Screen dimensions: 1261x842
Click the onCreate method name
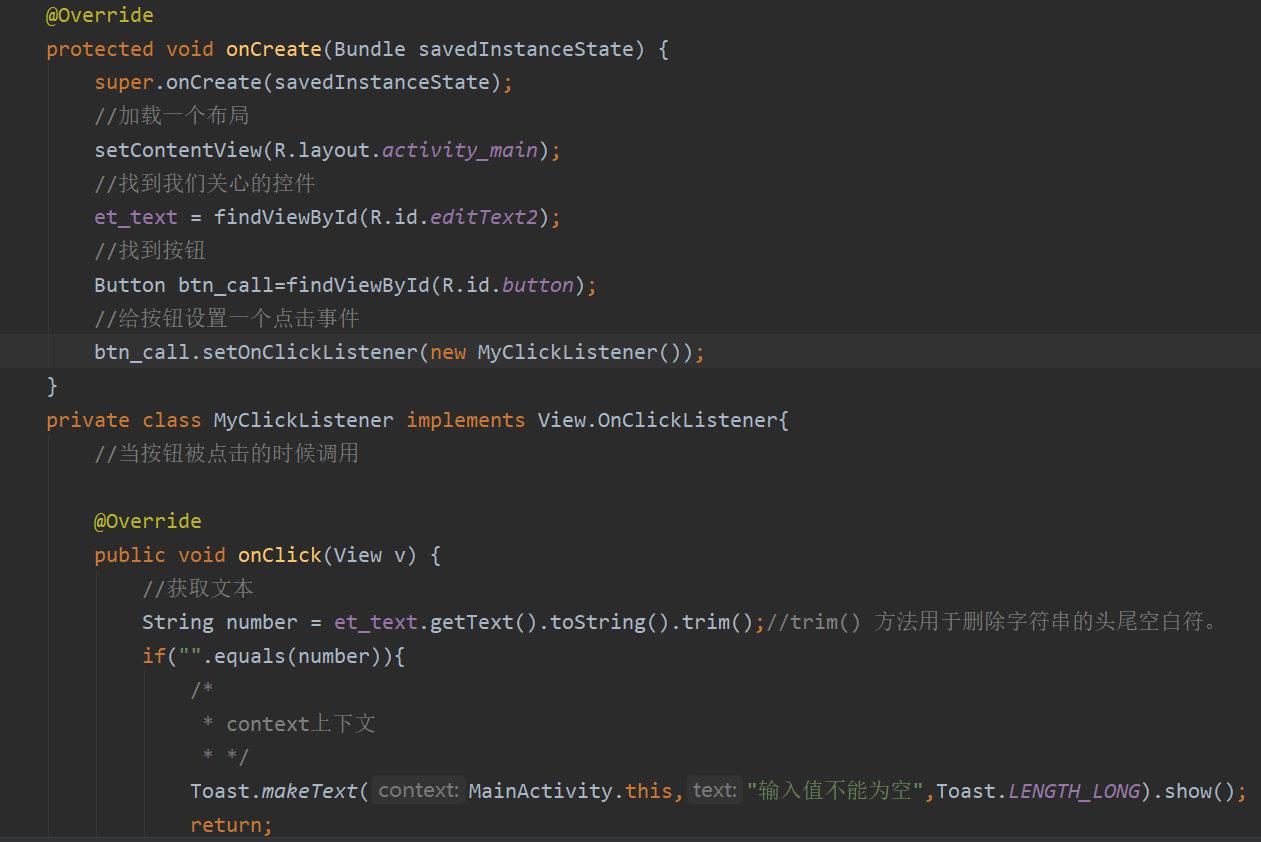pyautogui.click(x=273, y=48)
